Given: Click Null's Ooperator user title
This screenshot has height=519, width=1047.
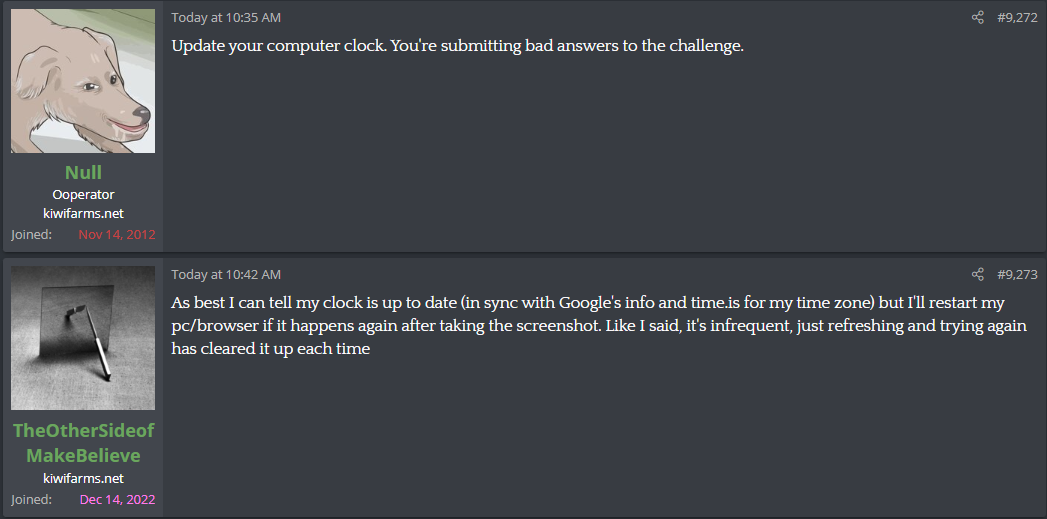Looking at the screenshot, I should (x=83, y=195).
